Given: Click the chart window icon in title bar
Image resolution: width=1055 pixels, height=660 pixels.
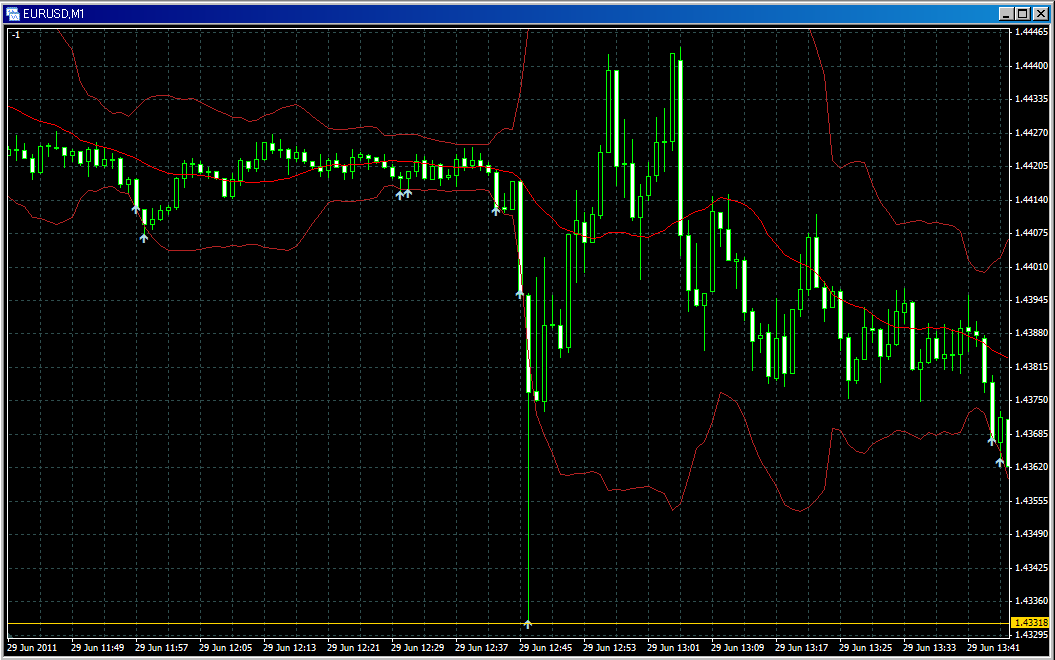Looking at the screenshot, I should [13, 13].
